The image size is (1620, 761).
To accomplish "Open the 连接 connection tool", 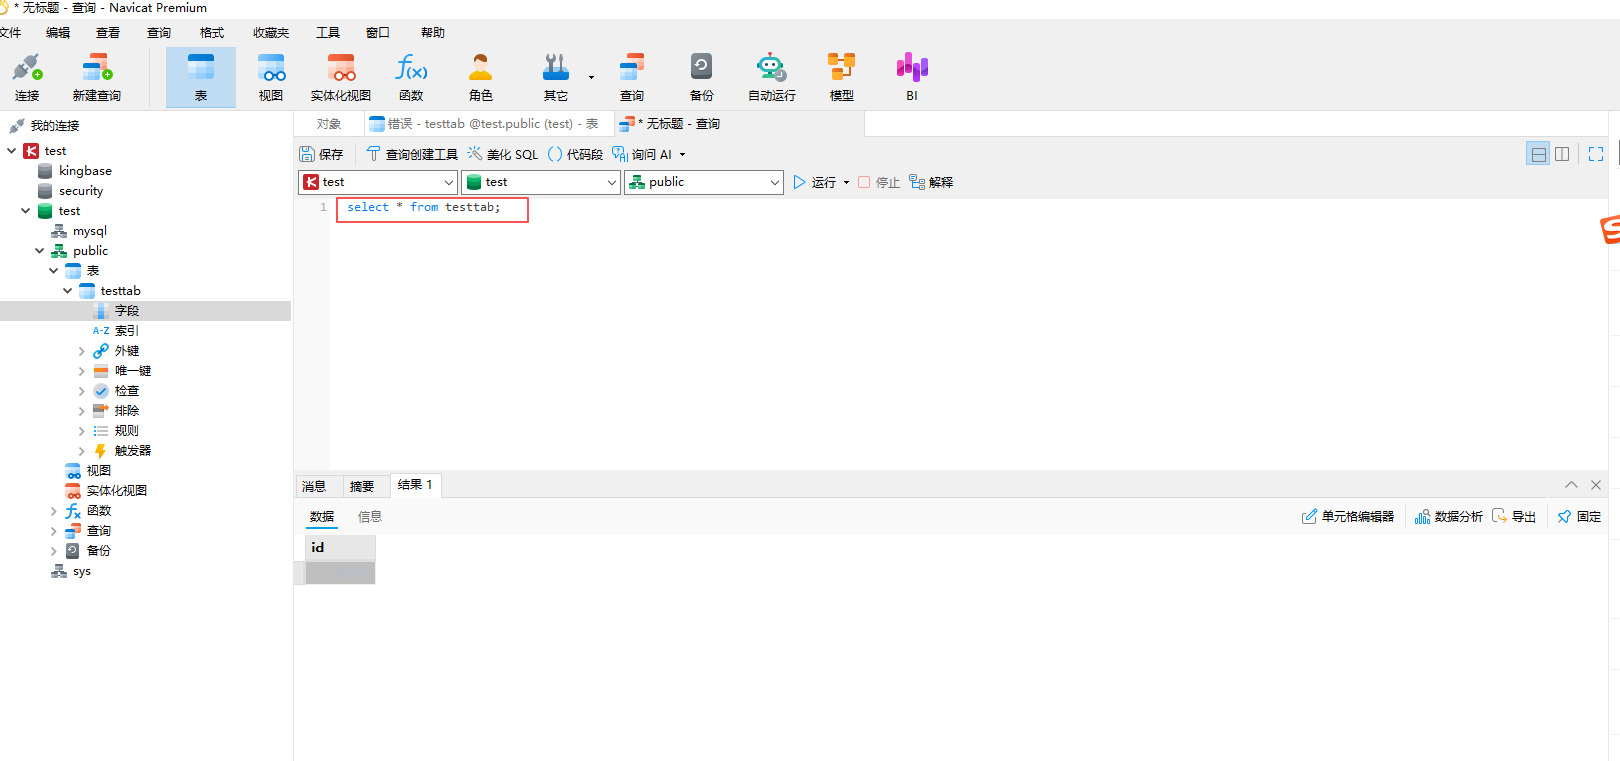I will pyautogui.click(x=27, y=77).
